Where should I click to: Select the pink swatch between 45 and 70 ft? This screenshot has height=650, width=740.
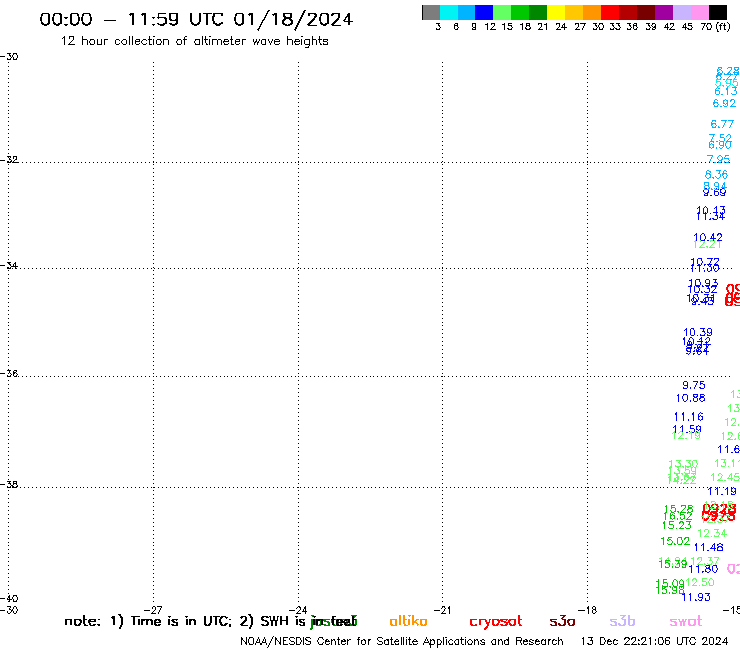coord(699,12)
